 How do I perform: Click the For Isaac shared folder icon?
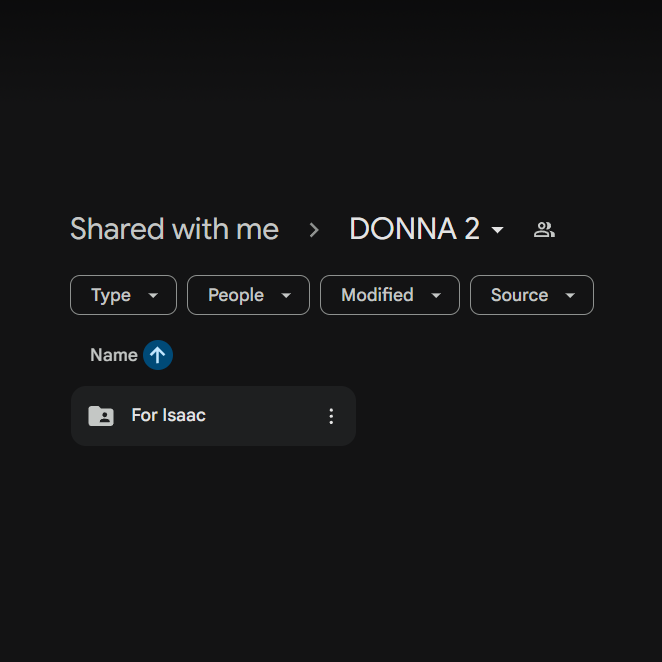pos(101,416)
